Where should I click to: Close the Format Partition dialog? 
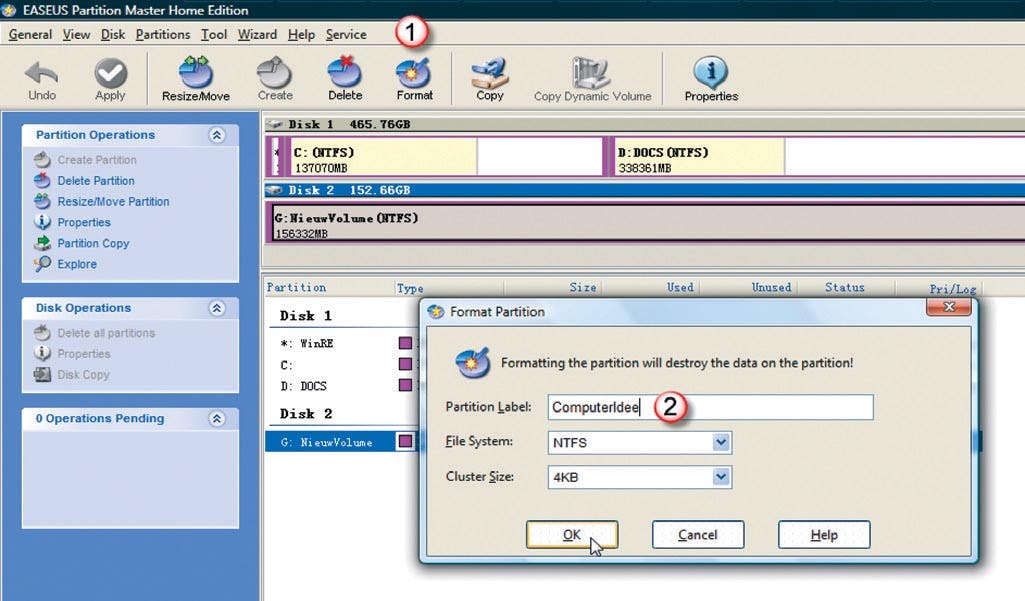point(949,307)
